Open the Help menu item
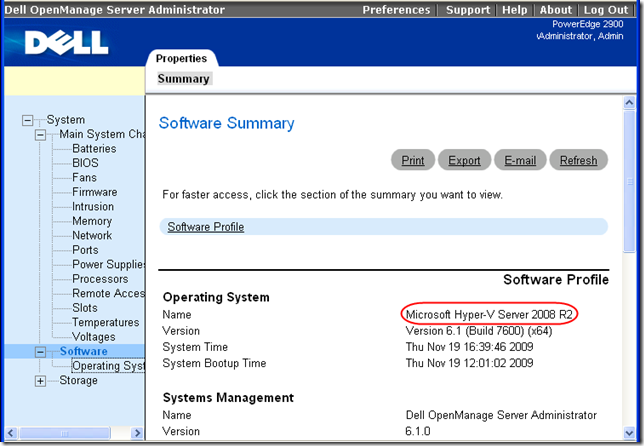644x446 pixels. pos(515,9)
